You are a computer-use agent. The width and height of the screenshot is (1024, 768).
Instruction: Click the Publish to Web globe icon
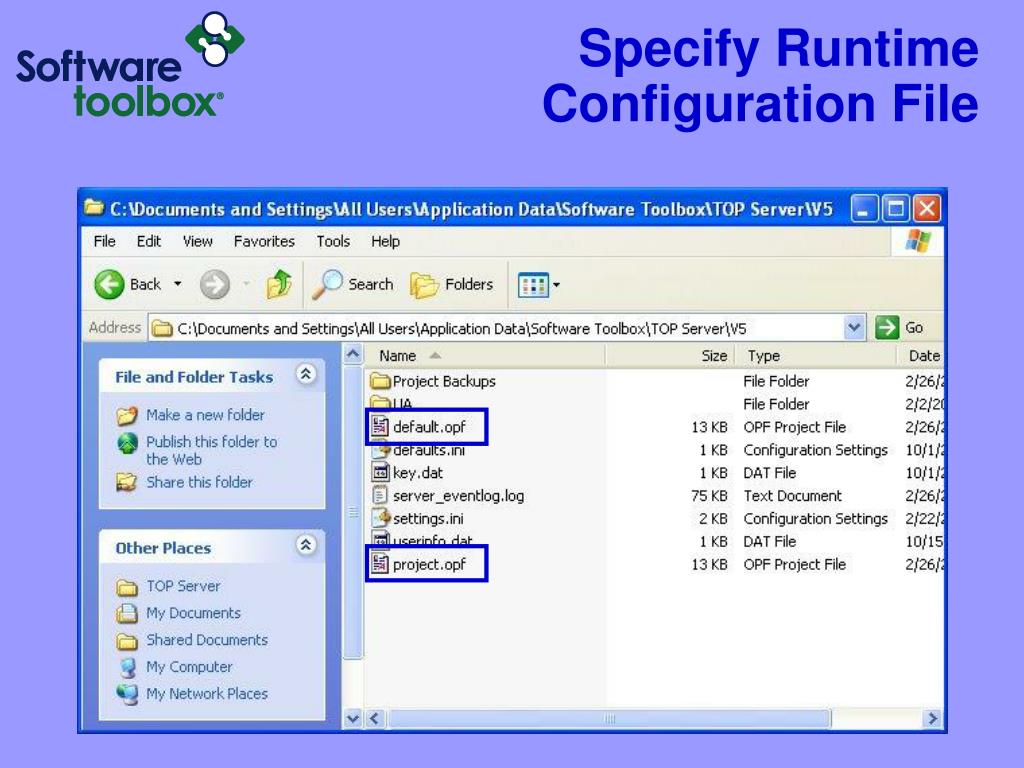click(127, 443)
